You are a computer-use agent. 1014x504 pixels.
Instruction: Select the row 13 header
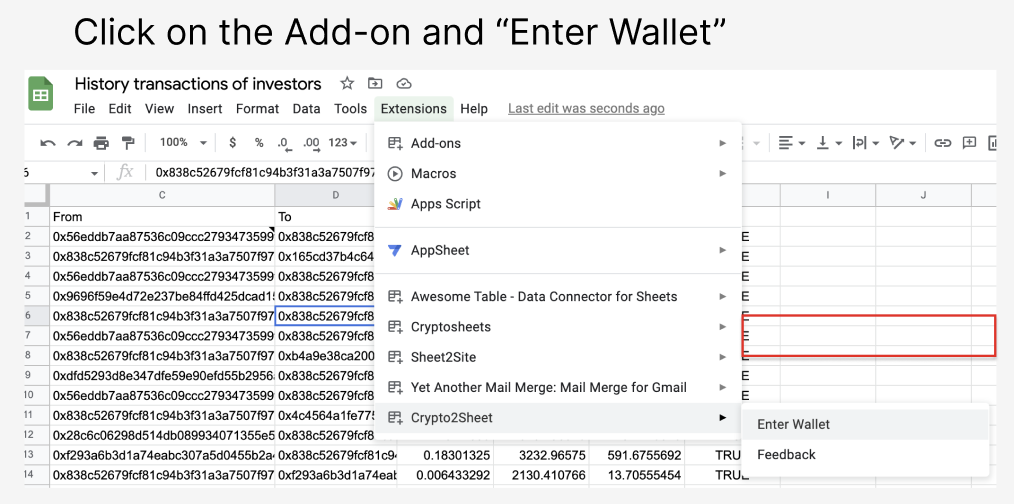click(37, 455)
